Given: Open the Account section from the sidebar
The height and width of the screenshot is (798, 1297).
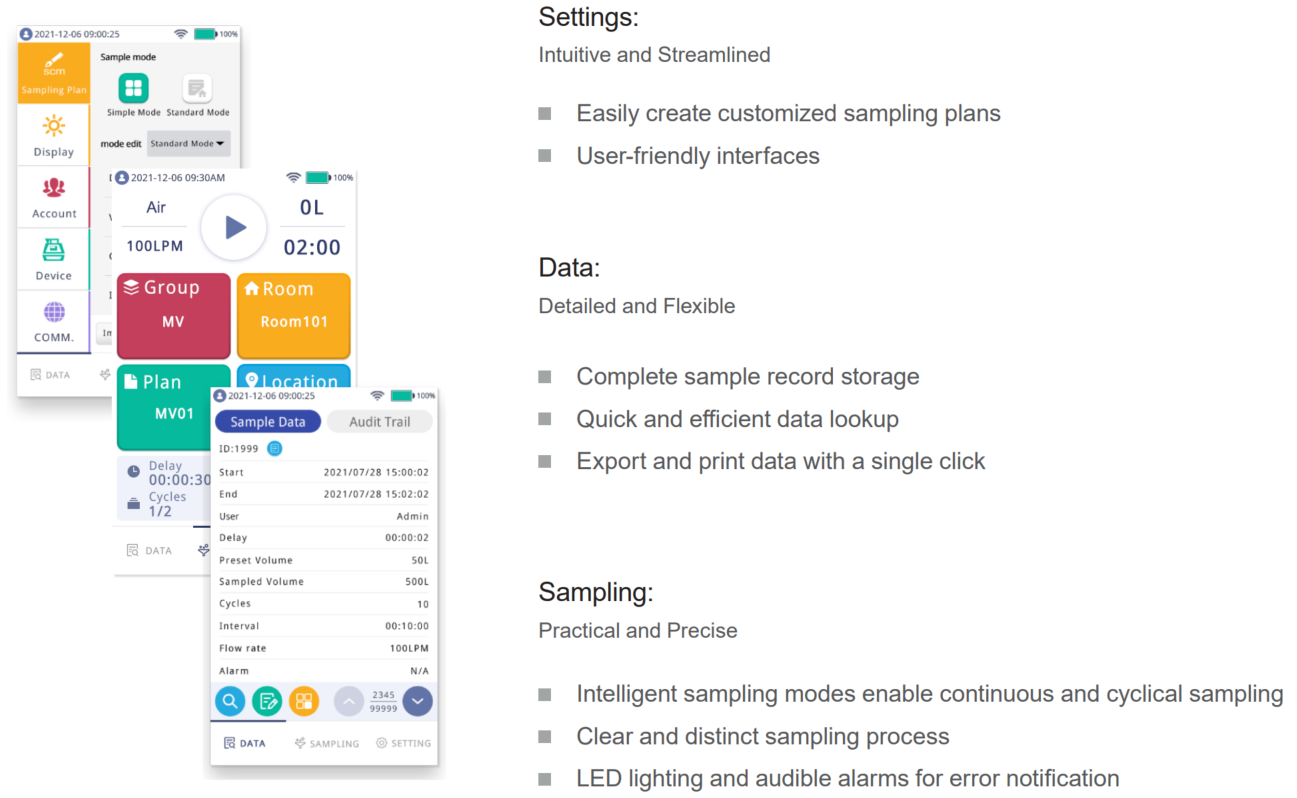Looking at the screenshot, I should [x=52, y=196].
